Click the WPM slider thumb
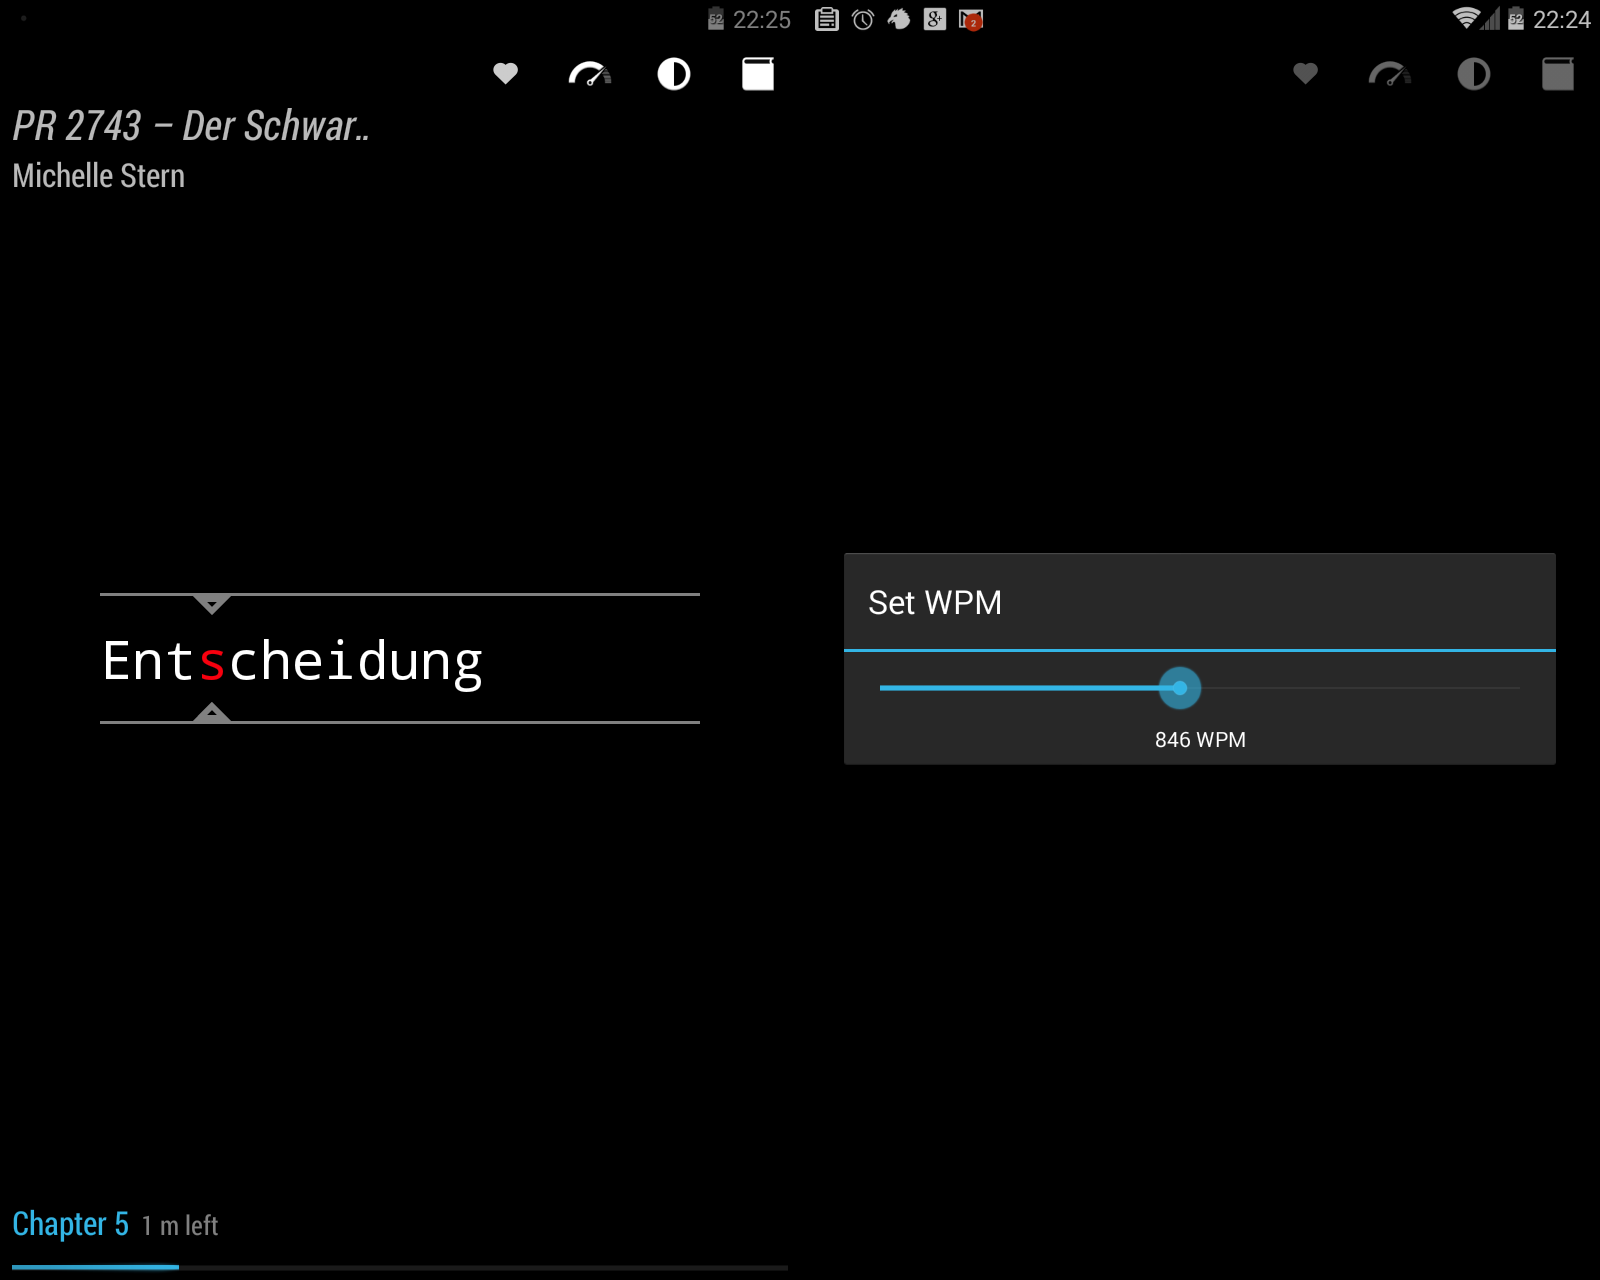This screenshot has width=1600, height=1280. pos(1180,688)
